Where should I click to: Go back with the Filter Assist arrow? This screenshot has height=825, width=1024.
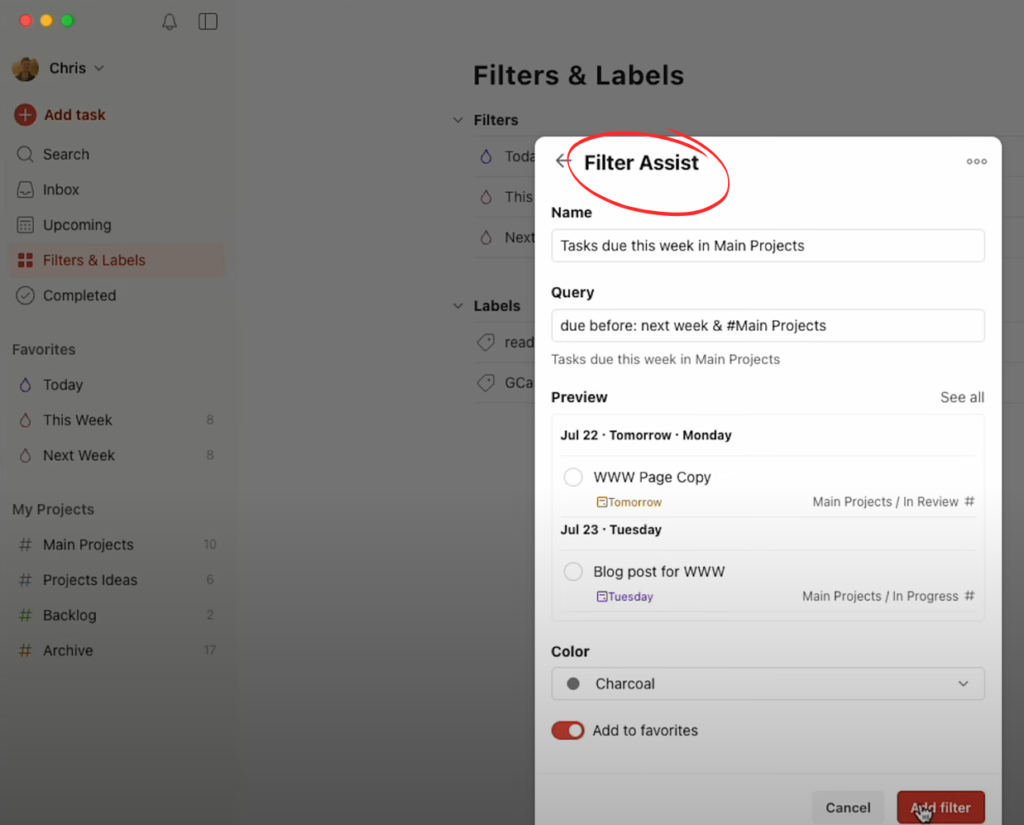[563, 161]
